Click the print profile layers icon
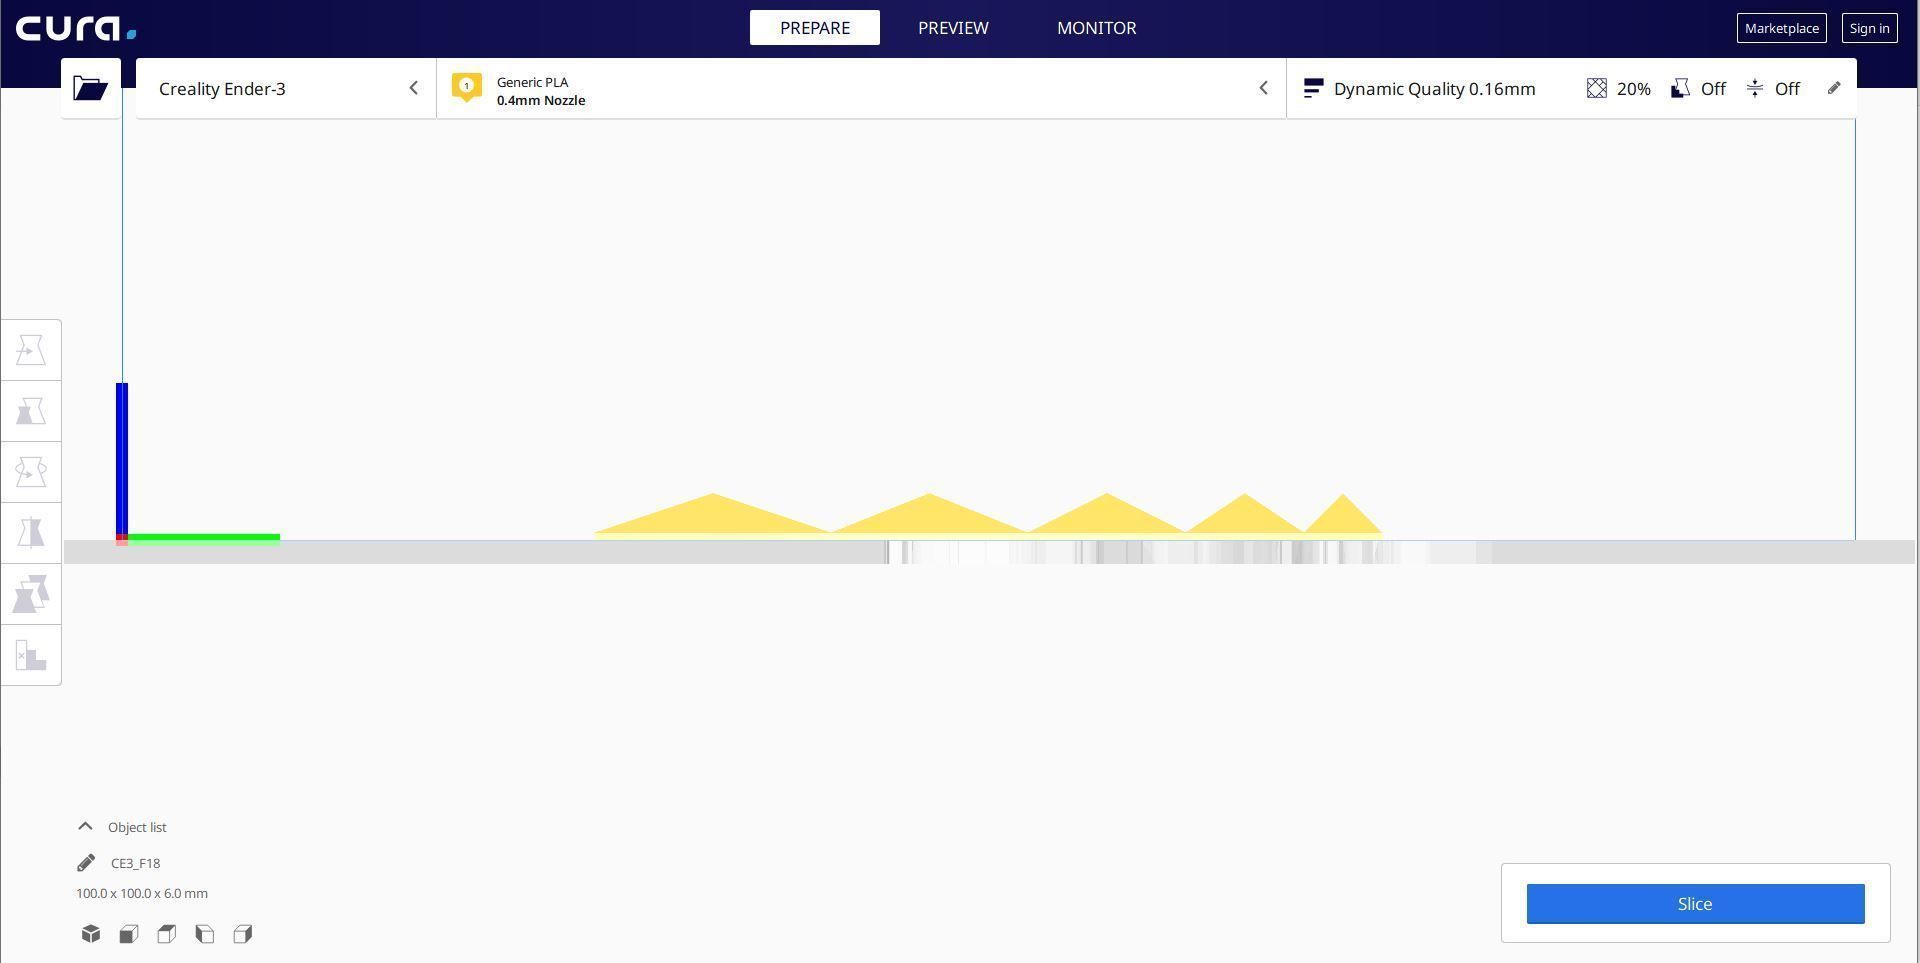The image size is (1920, 963). tap(1314, 89)
